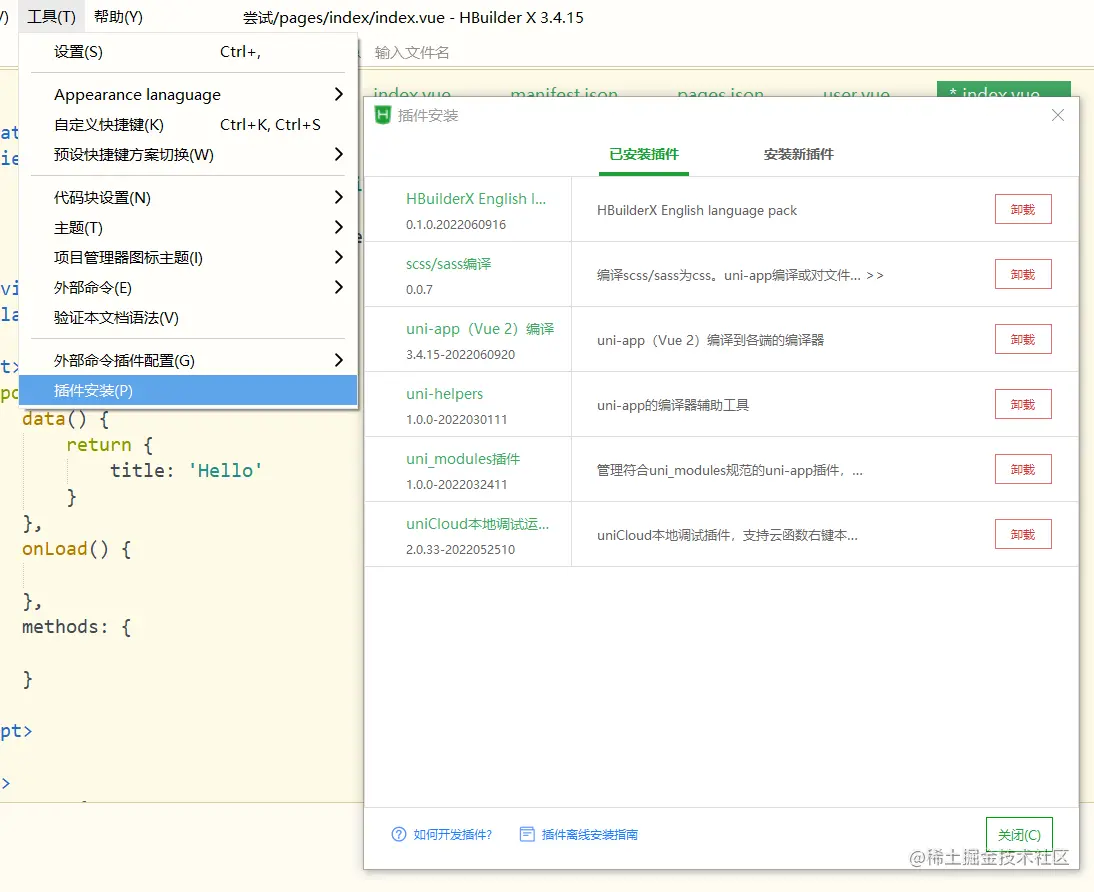Show more of scss/sass description via >>

[x=875, y=276]
